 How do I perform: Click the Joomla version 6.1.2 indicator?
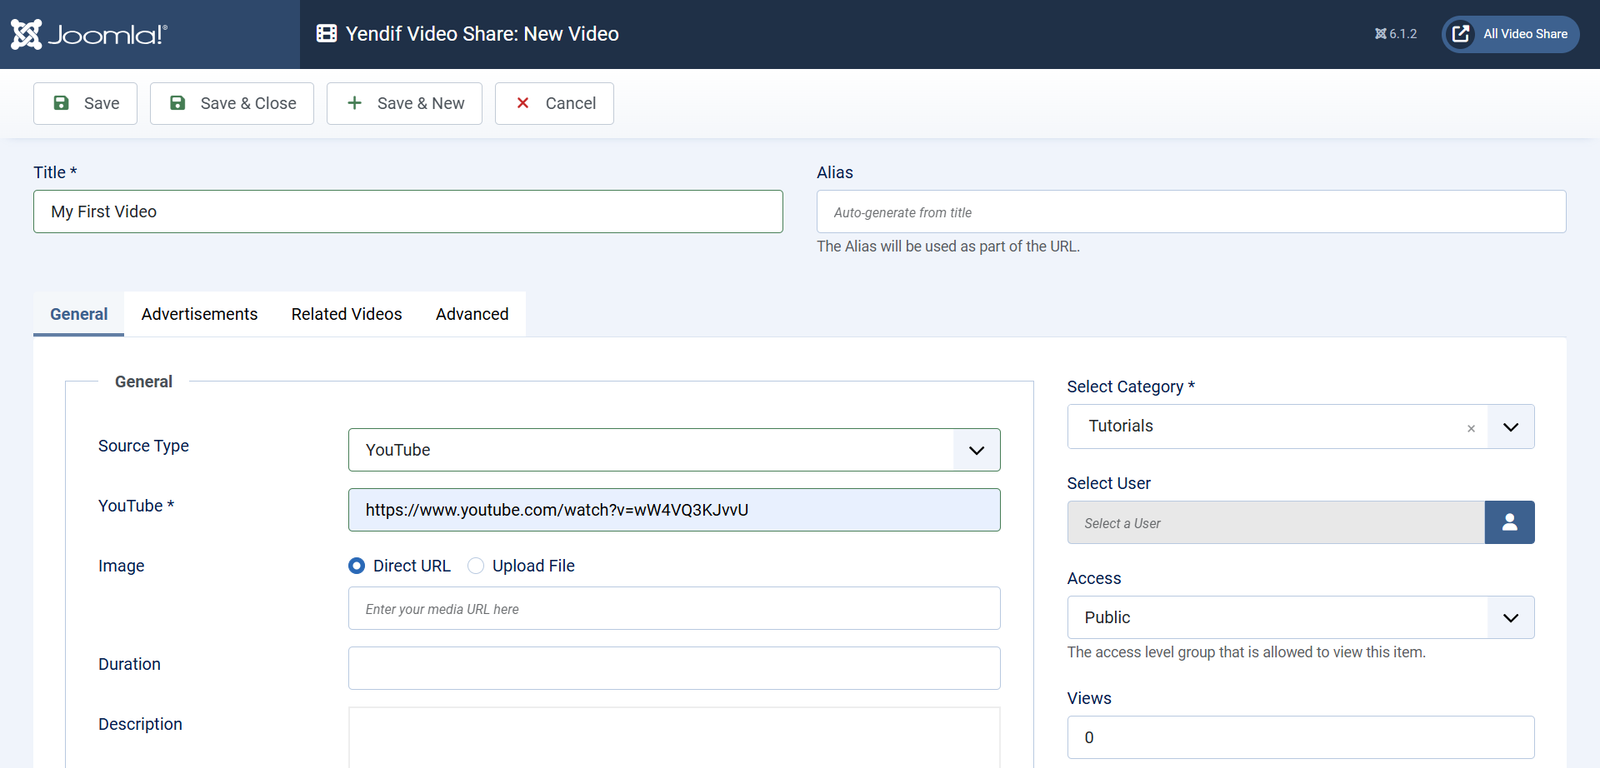tap(1396, 34)
